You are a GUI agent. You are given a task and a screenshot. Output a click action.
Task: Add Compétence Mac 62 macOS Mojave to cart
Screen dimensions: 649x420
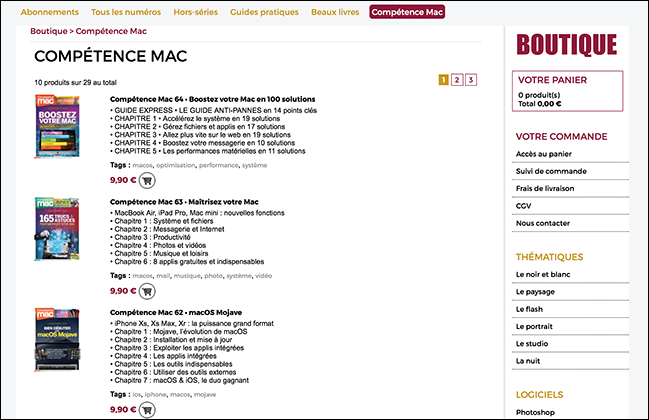[147, 410]
